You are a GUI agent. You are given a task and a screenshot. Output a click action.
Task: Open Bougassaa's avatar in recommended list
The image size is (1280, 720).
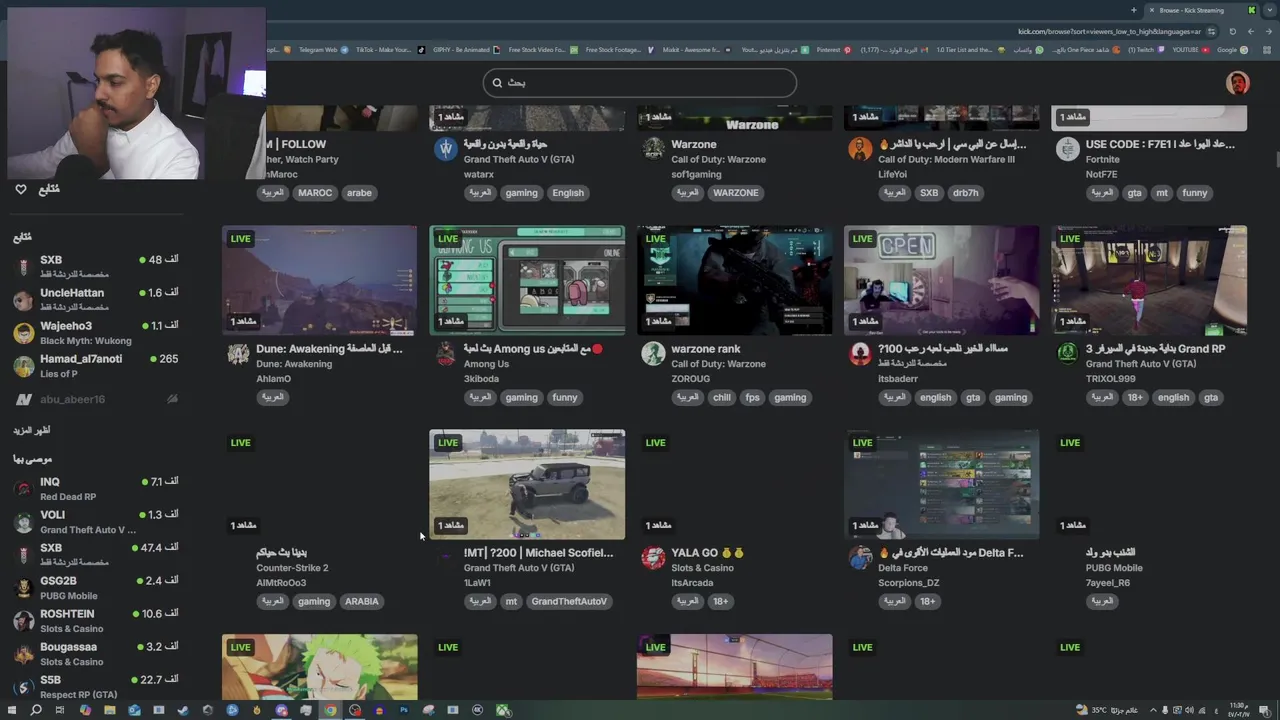pyautogui.click(x=24, y=654)
